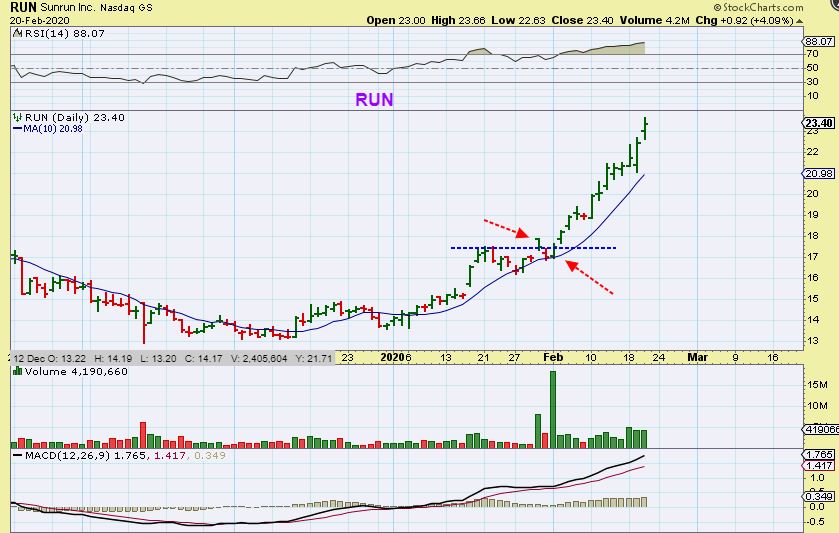Click the High 23.66 value
839x533 pixels.
458,20
